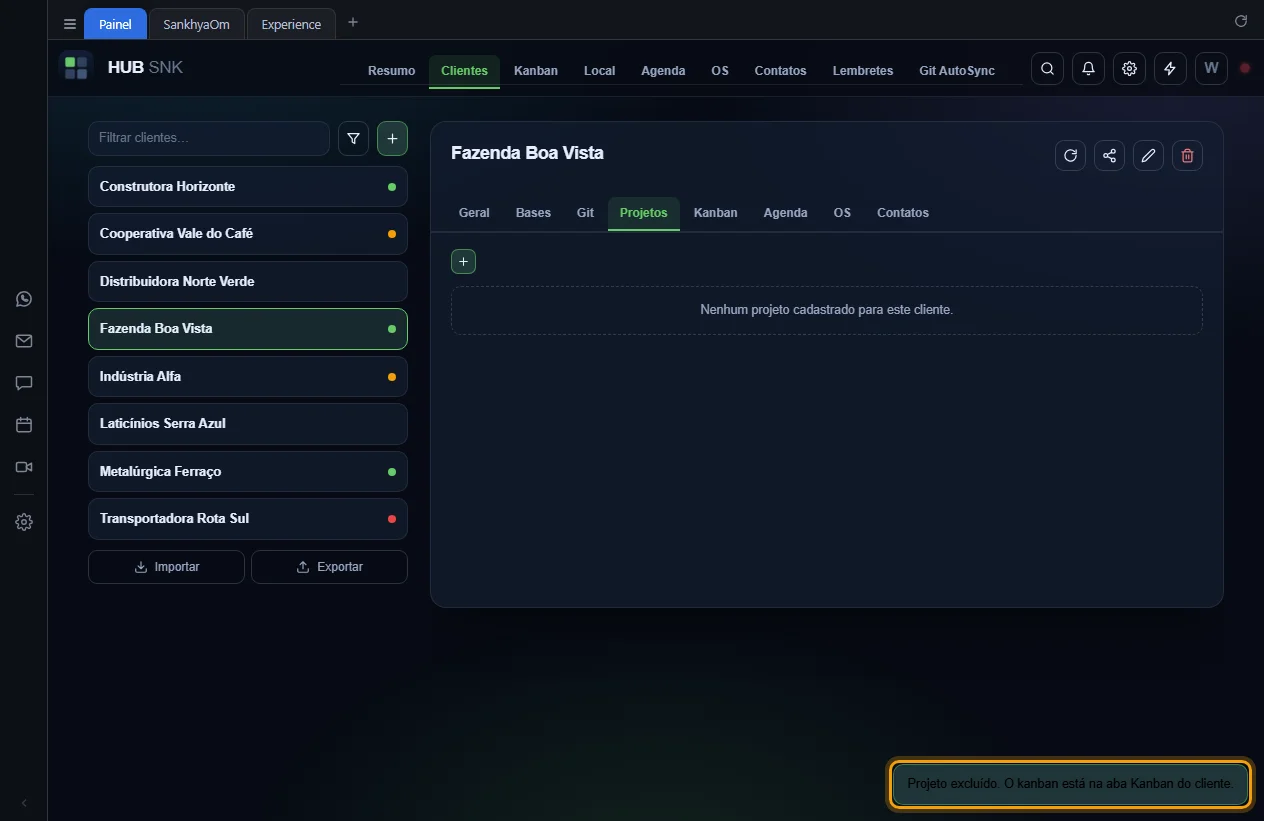
Task: Edit the client with pencil icon
Action: [1148, 155]
